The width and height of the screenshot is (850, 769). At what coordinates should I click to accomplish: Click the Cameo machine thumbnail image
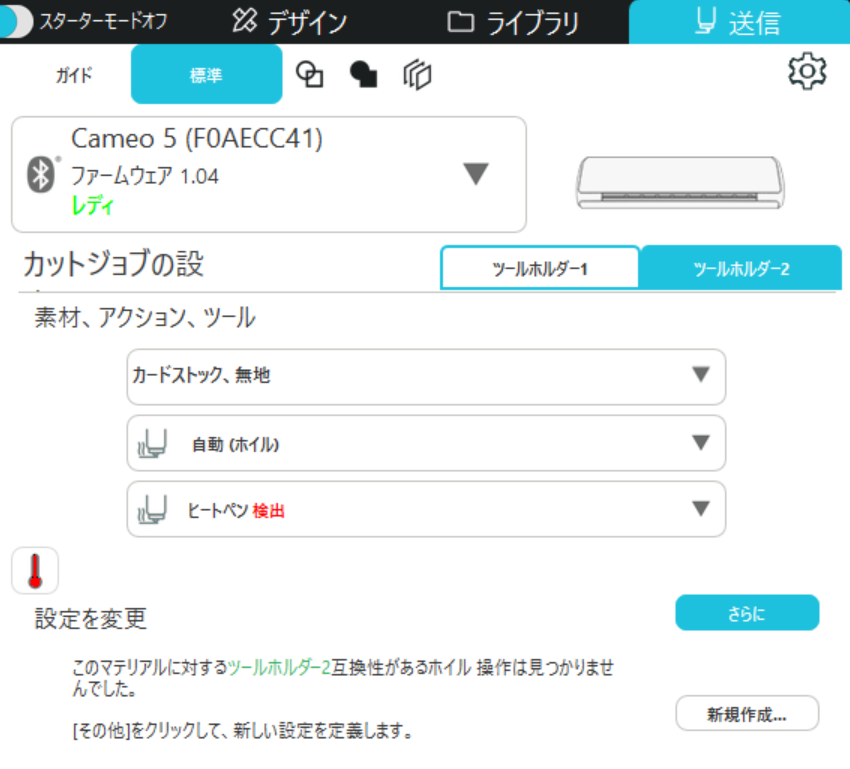[x=680, y=183]
